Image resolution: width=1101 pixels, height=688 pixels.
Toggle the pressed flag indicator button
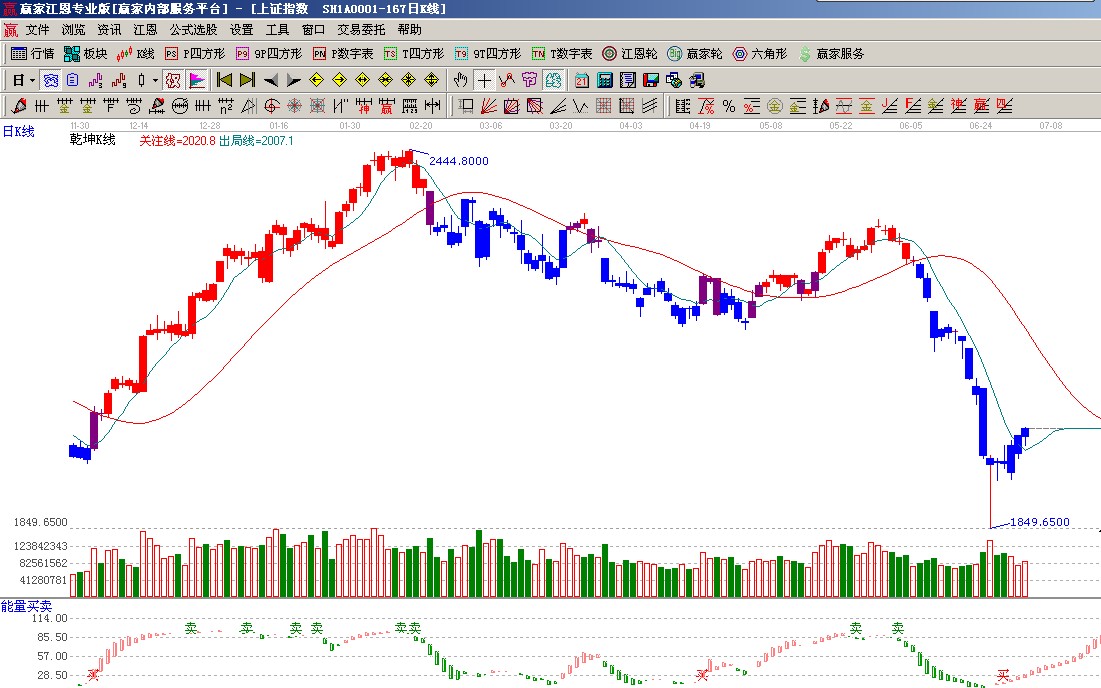pyautogui.click(x=197, y=80)
